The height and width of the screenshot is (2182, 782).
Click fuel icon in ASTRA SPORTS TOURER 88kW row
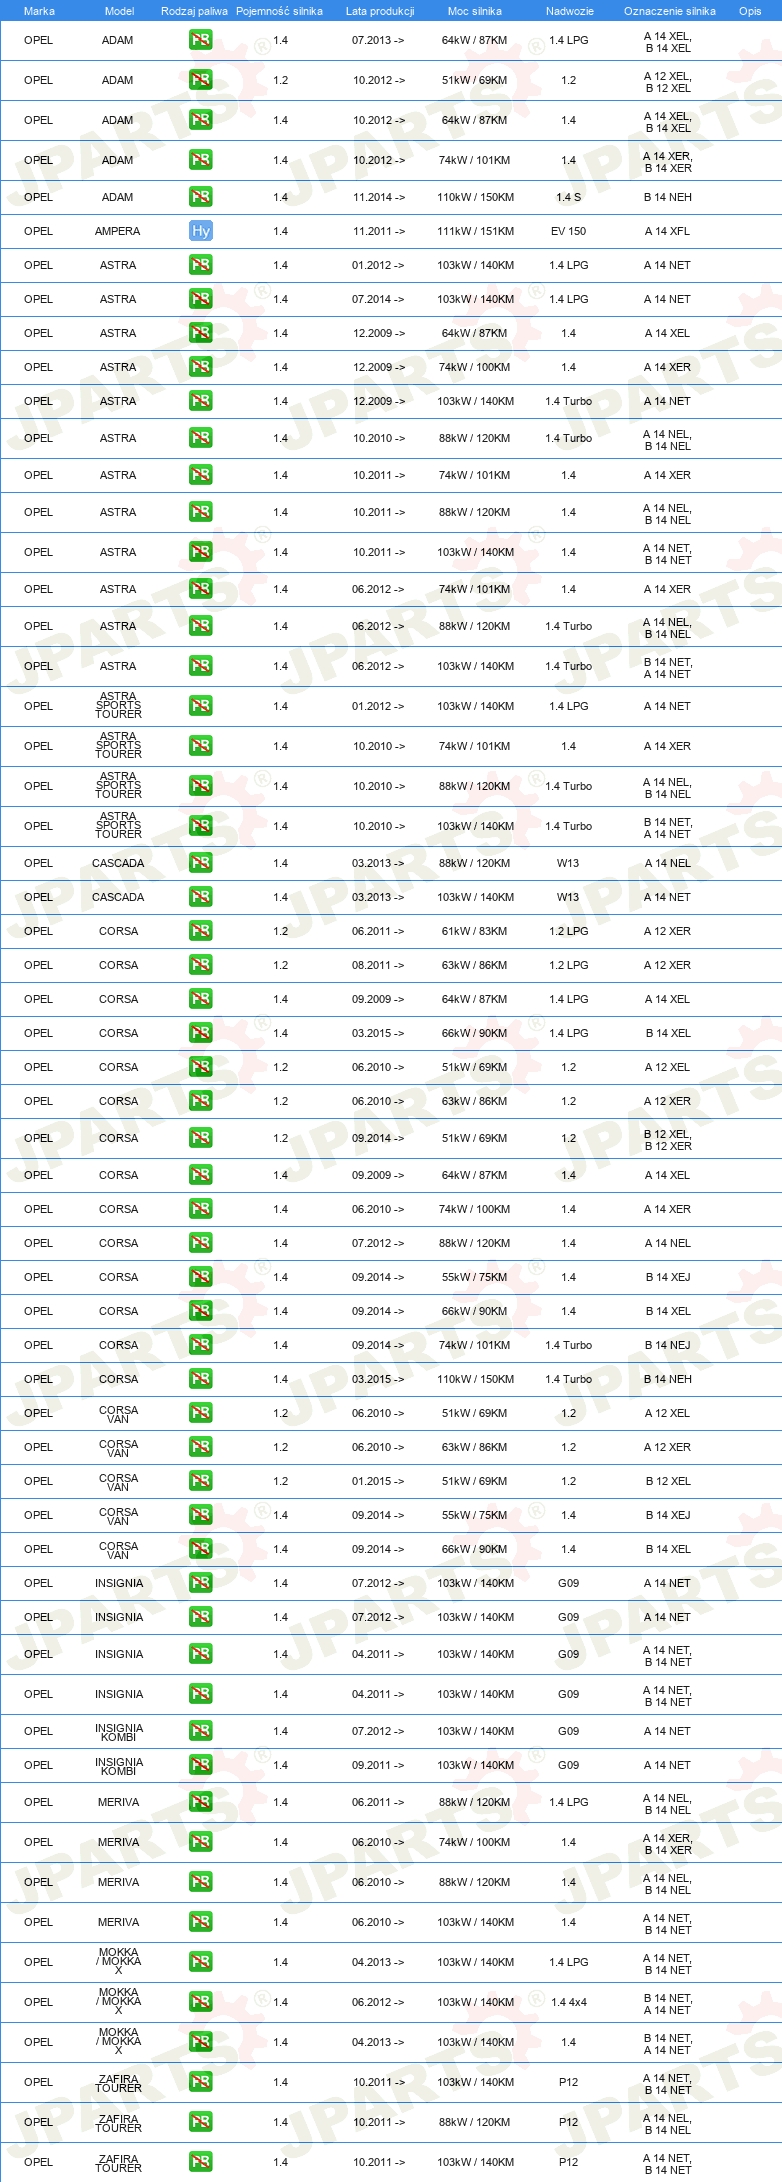[x=200, y=786]
